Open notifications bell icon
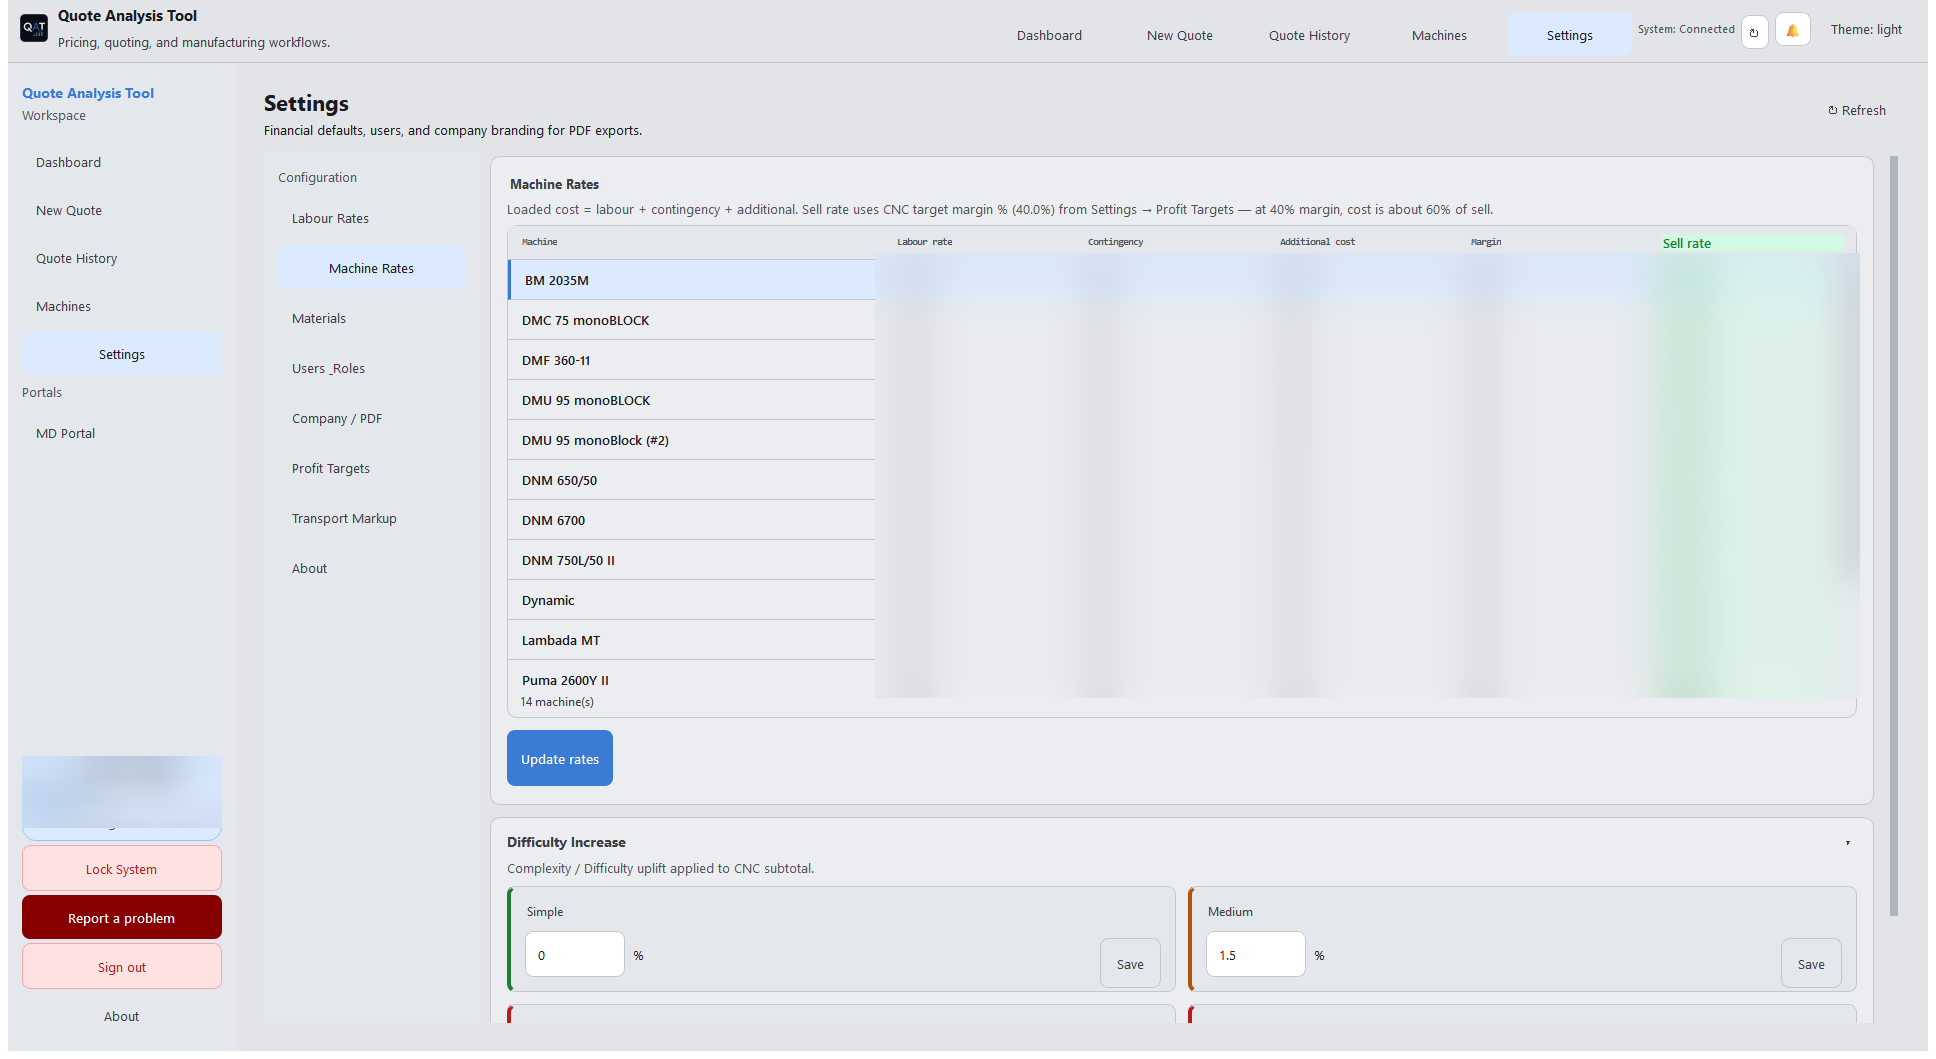This screenshot has width=1936, height=1059. click(1792, 31)
